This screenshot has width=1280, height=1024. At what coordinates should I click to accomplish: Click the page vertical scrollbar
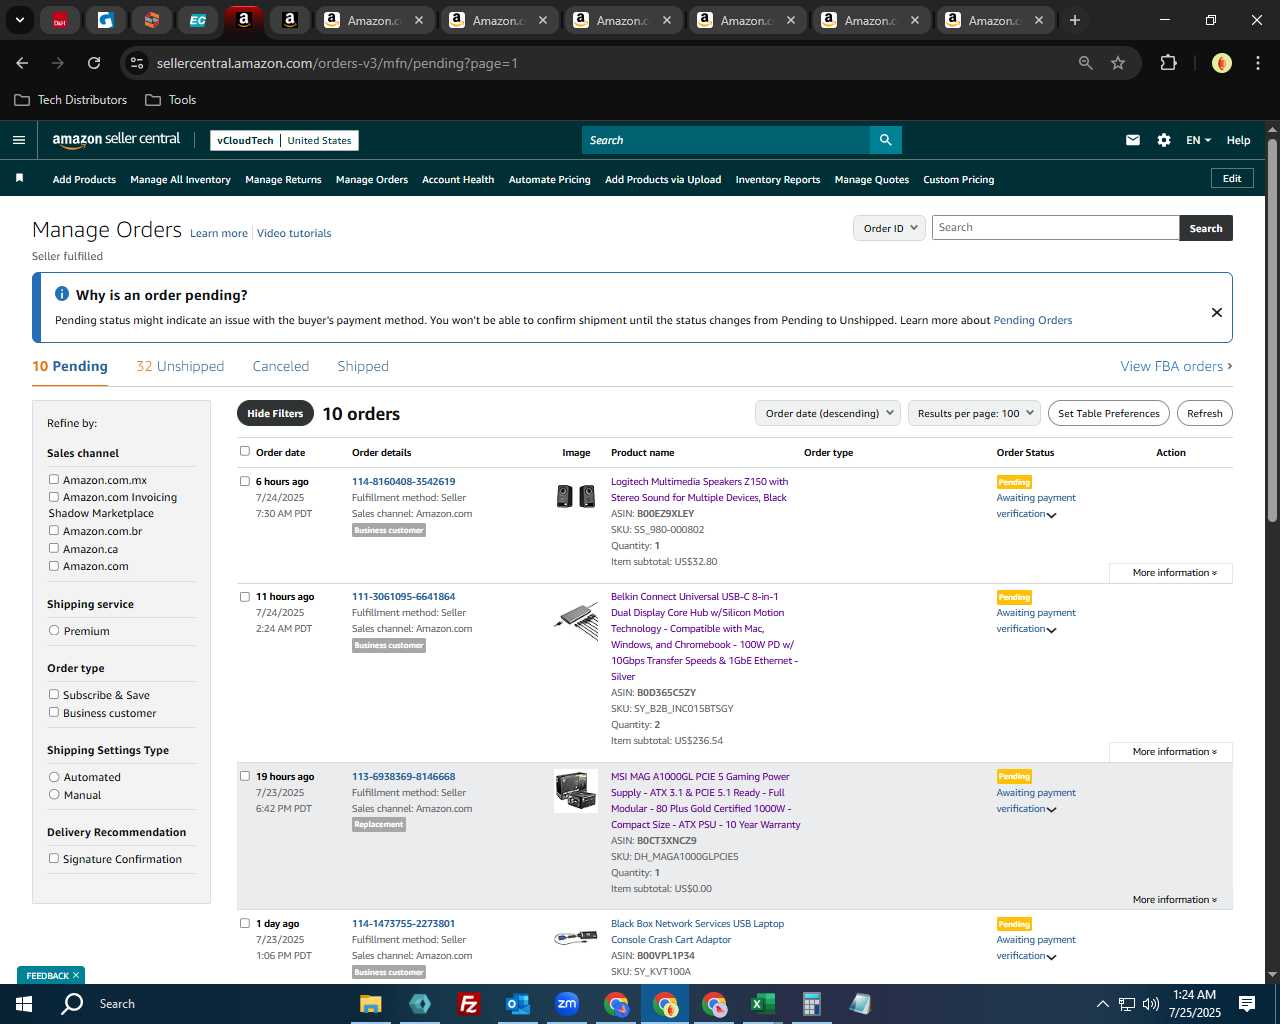(x=1272, y=330)
